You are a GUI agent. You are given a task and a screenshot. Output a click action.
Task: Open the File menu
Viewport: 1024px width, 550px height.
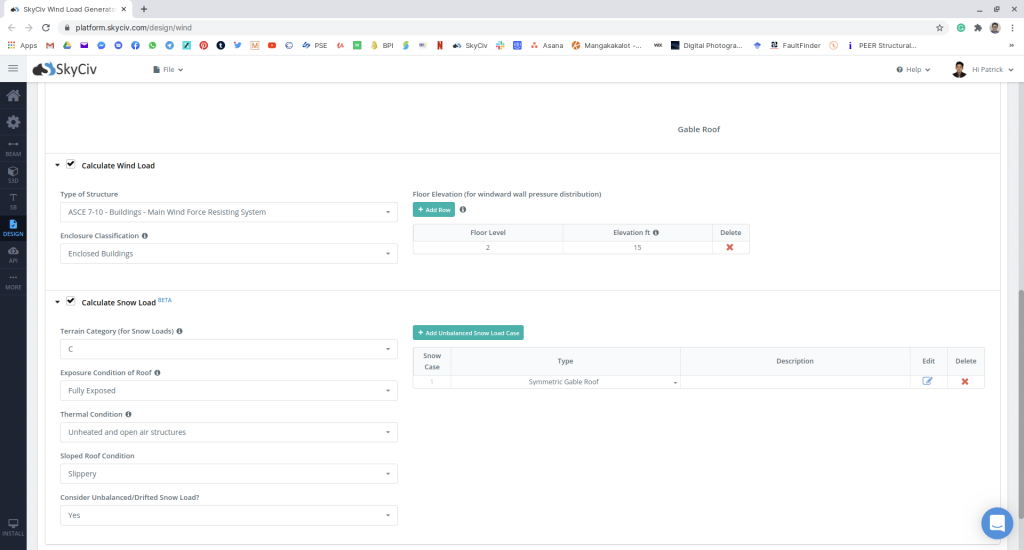168,70
